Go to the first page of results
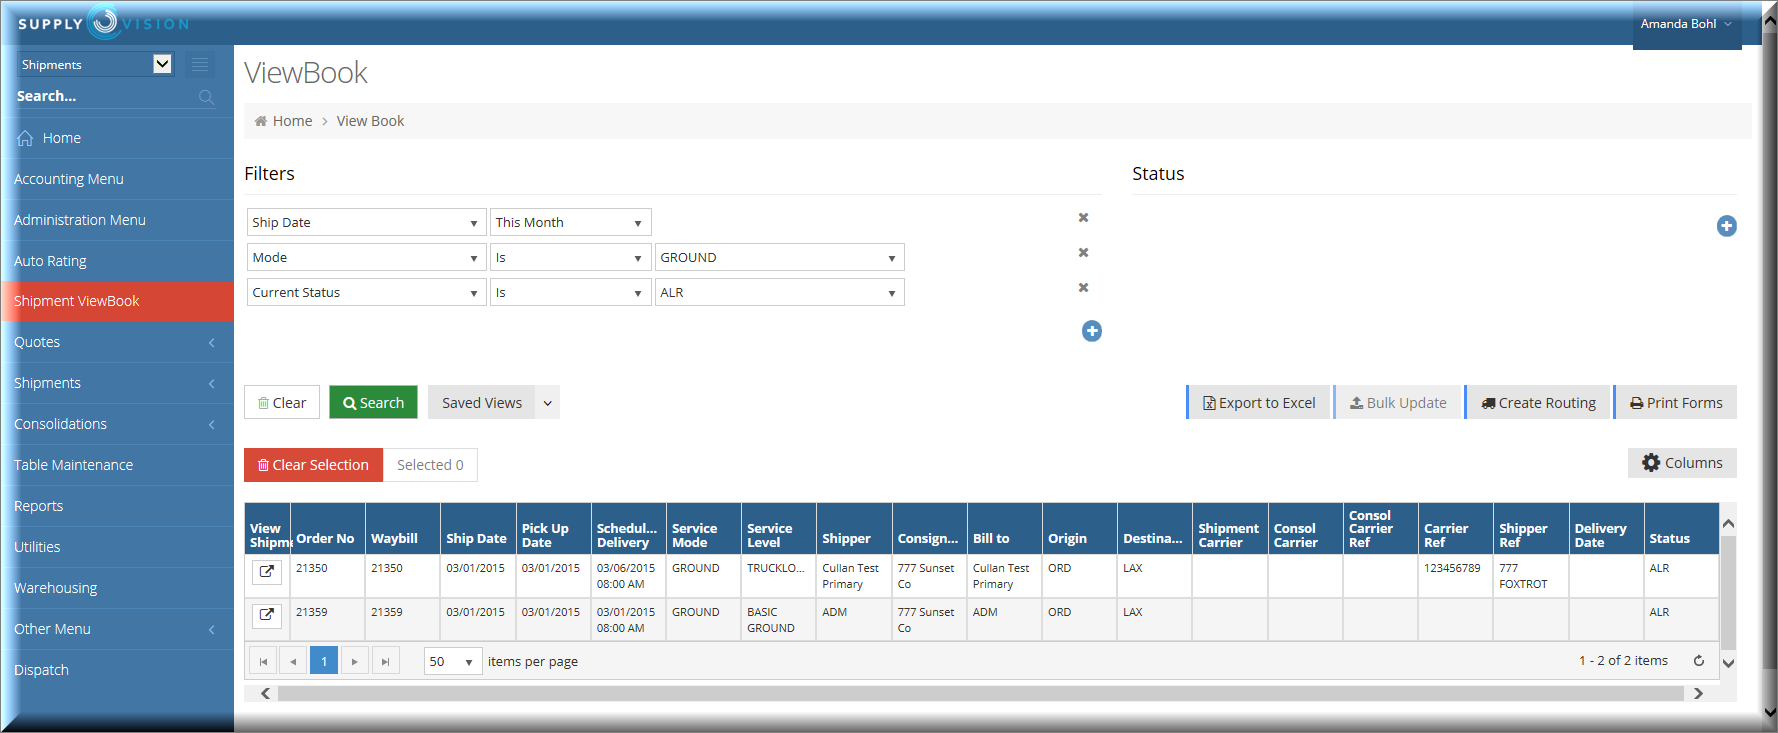 (263, 661)
